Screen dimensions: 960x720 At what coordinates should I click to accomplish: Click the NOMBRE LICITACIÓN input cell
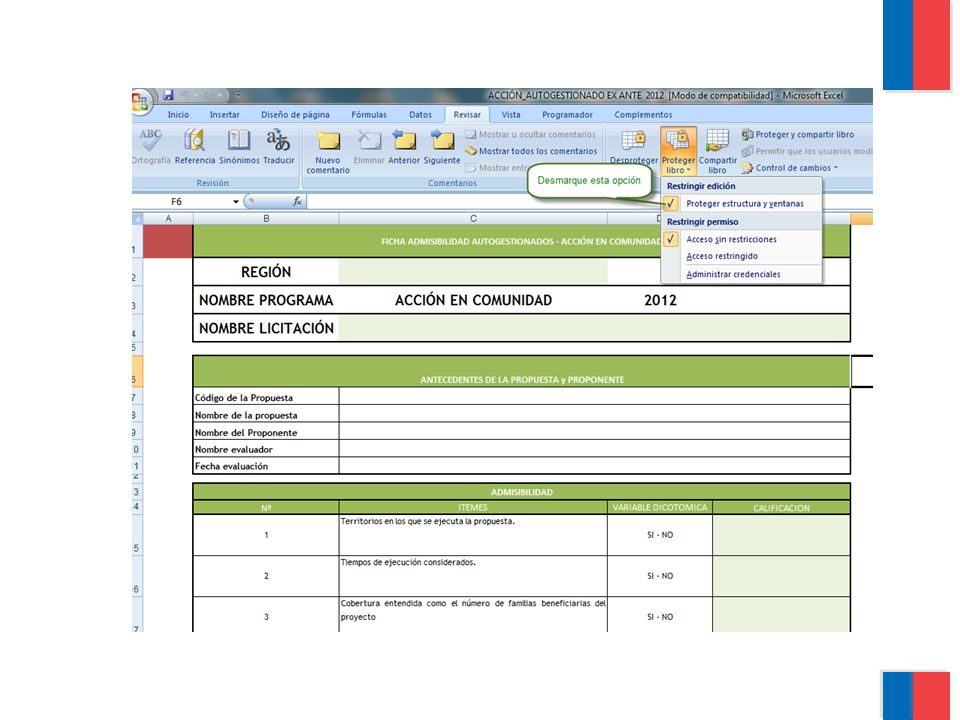(x=594, y=328)
